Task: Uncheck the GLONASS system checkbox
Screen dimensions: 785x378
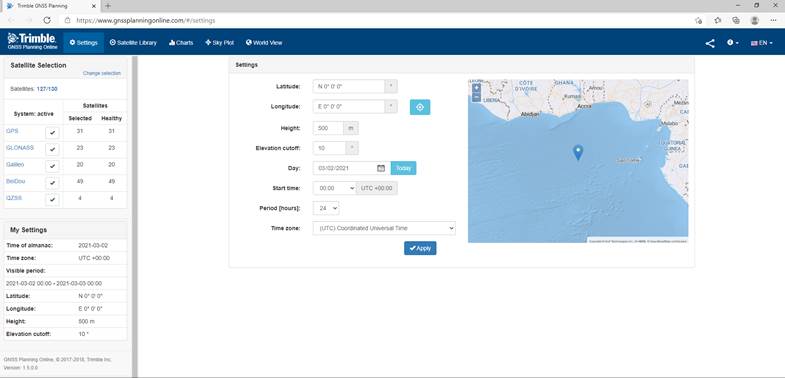Action: 52,149
